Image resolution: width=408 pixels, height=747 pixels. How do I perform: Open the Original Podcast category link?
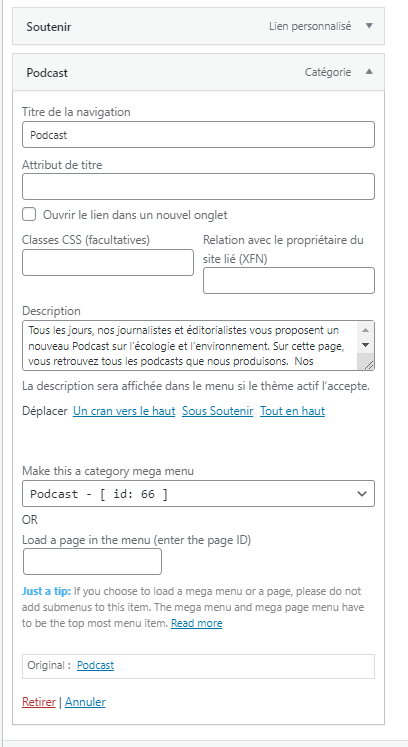pos(95,666)
